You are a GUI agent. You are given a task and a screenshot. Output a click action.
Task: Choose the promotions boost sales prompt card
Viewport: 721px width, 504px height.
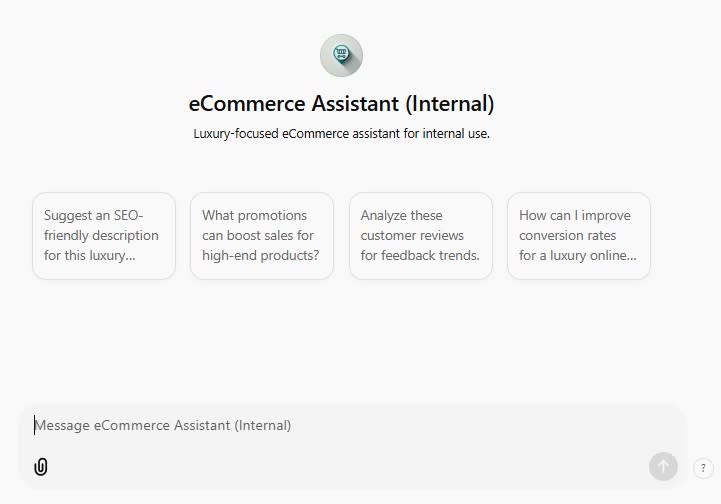[262, 235]
